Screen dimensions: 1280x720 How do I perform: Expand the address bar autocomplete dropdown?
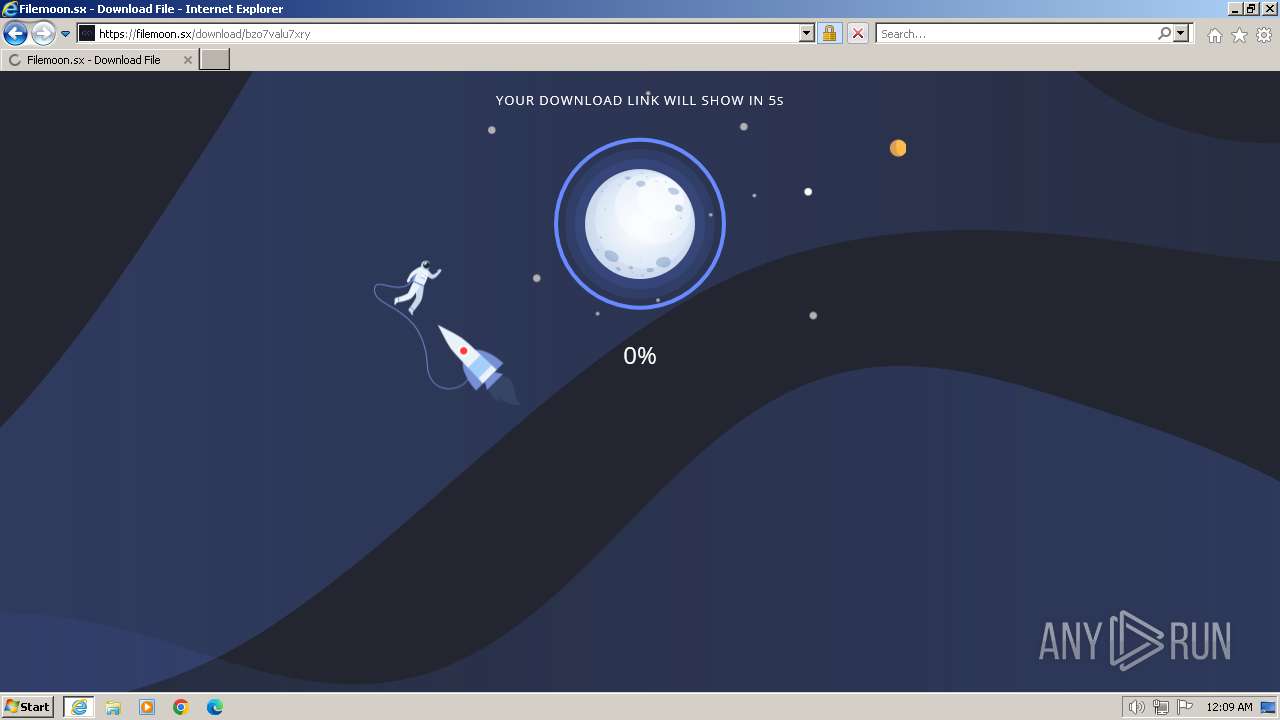807,34
